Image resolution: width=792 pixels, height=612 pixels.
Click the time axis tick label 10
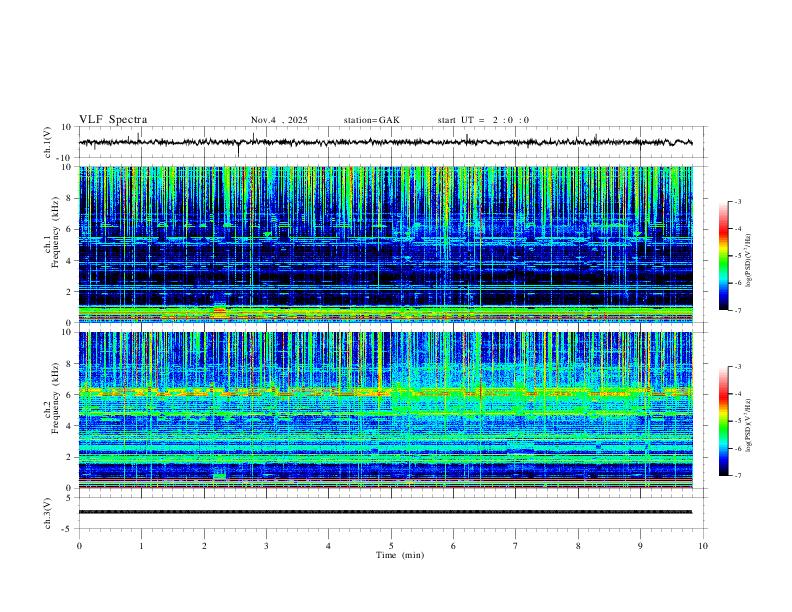coord(703,546)
